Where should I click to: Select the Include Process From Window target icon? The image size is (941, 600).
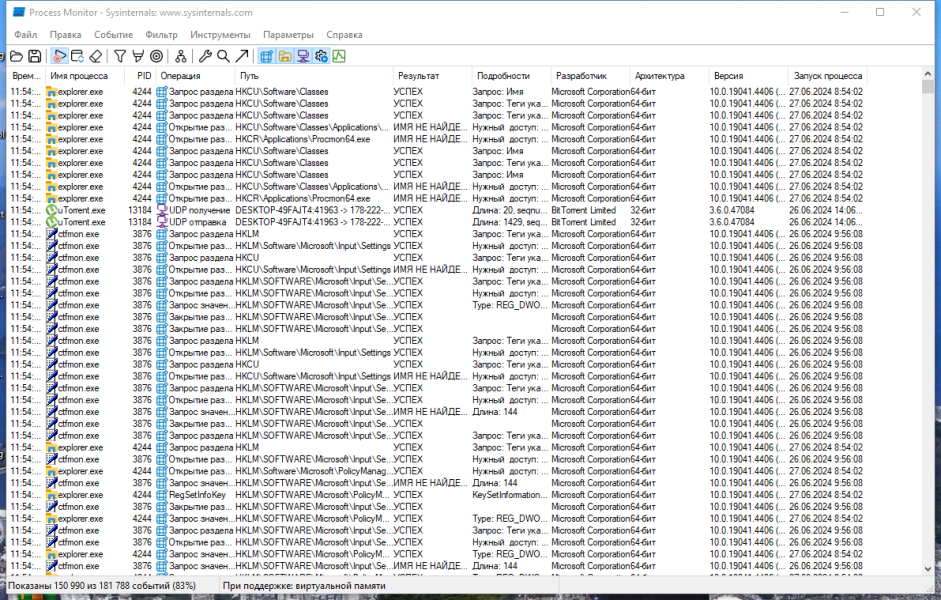click(156, 56)
